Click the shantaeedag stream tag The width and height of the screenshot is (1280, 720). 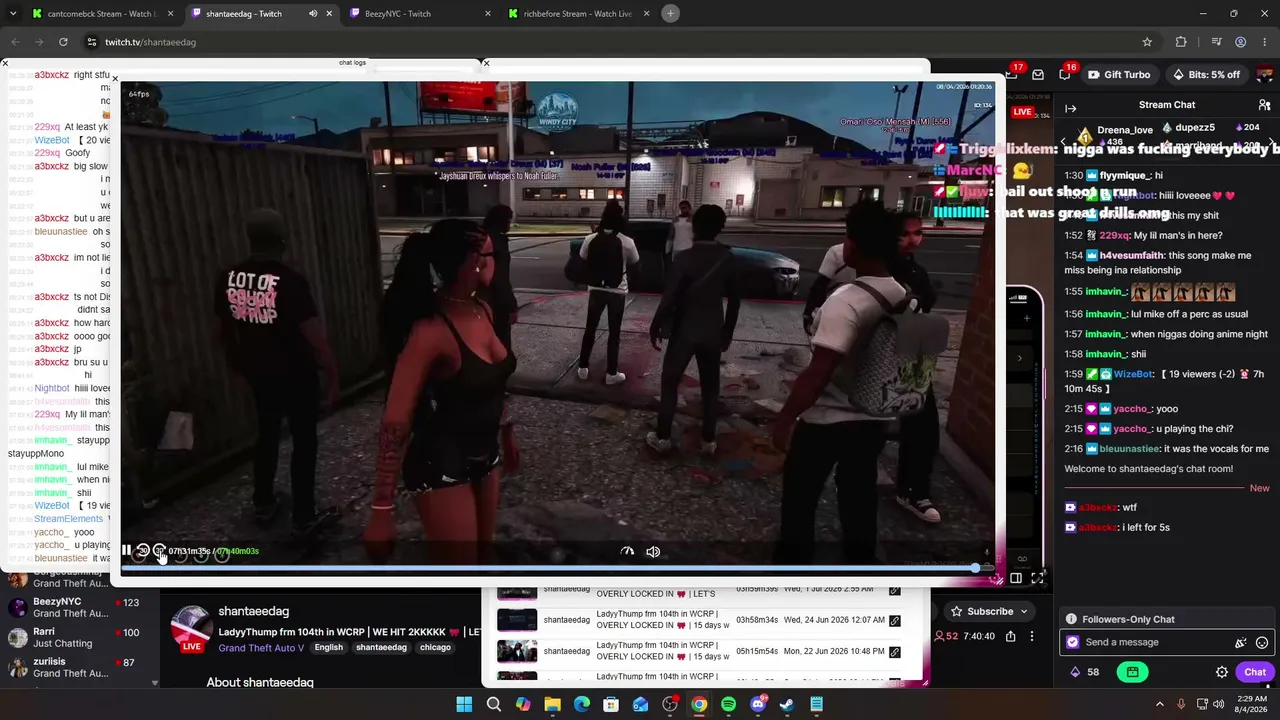click(381, 648)
